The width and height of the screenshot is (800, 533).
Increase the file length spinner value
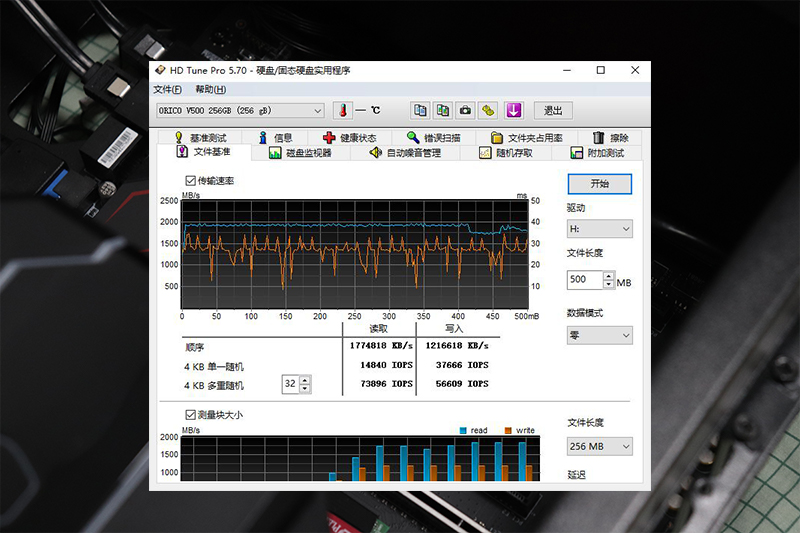[609, 275]
